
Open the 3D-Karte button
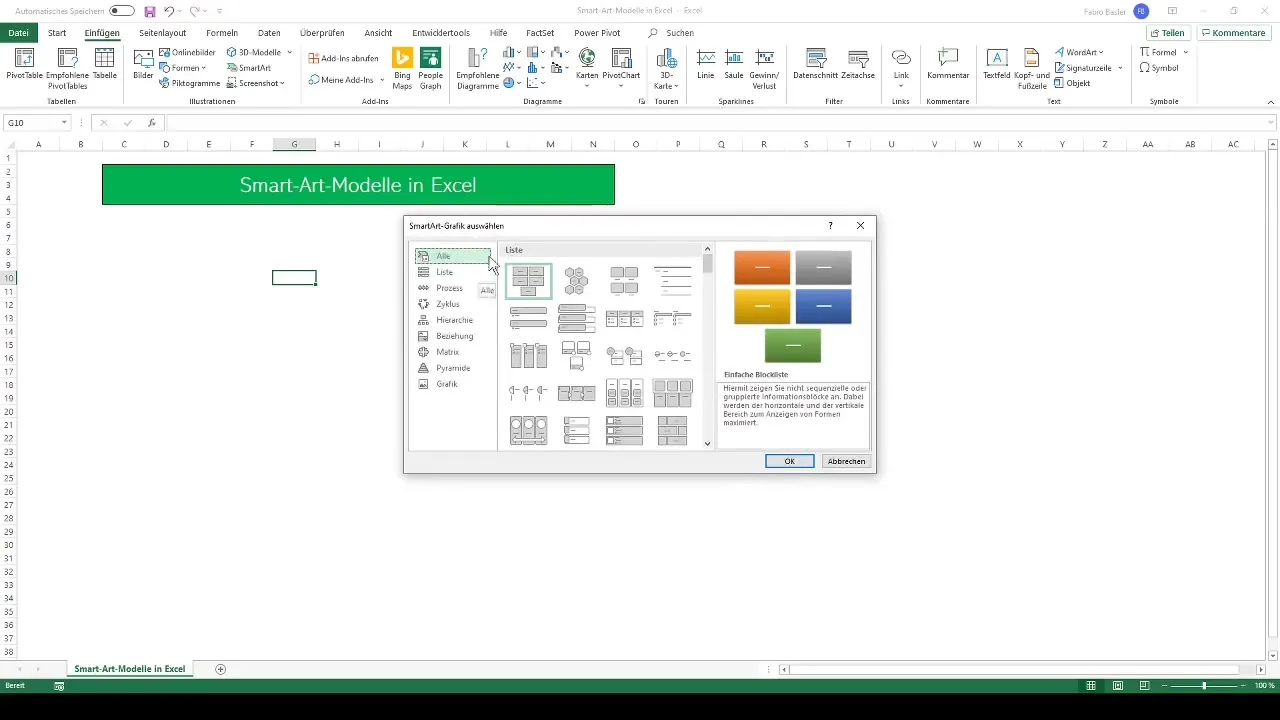pos(666,69)
